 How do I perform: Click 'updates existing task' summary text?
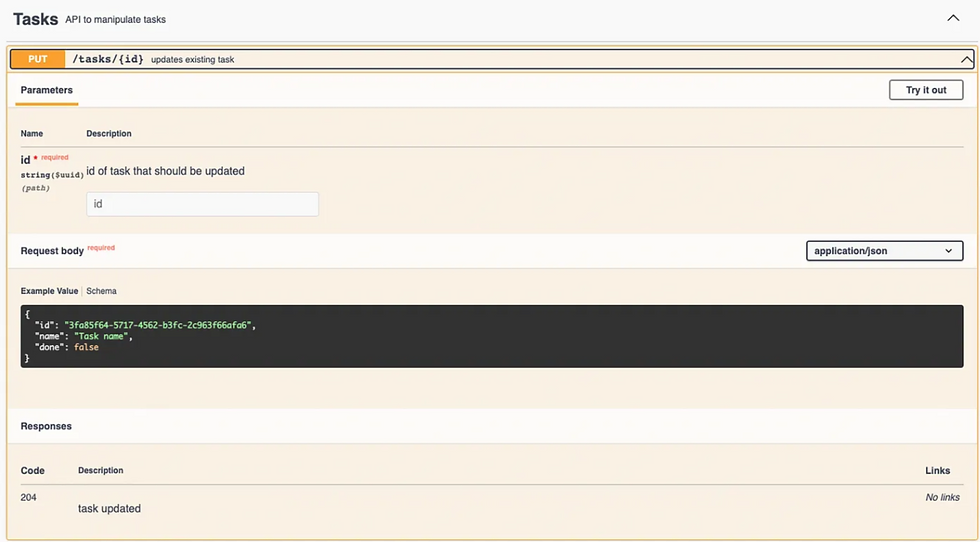[x=192, y=60]
